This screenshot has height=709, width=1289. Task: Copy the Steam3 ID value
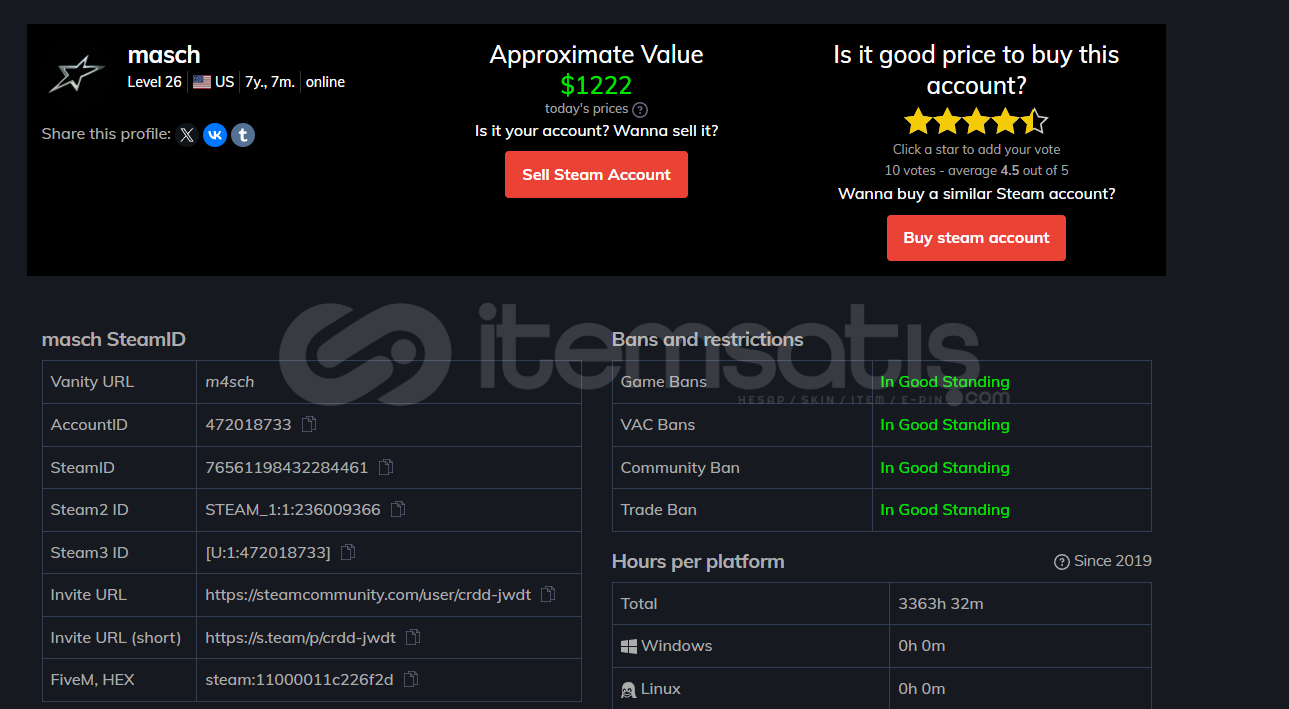coord(348,552)
